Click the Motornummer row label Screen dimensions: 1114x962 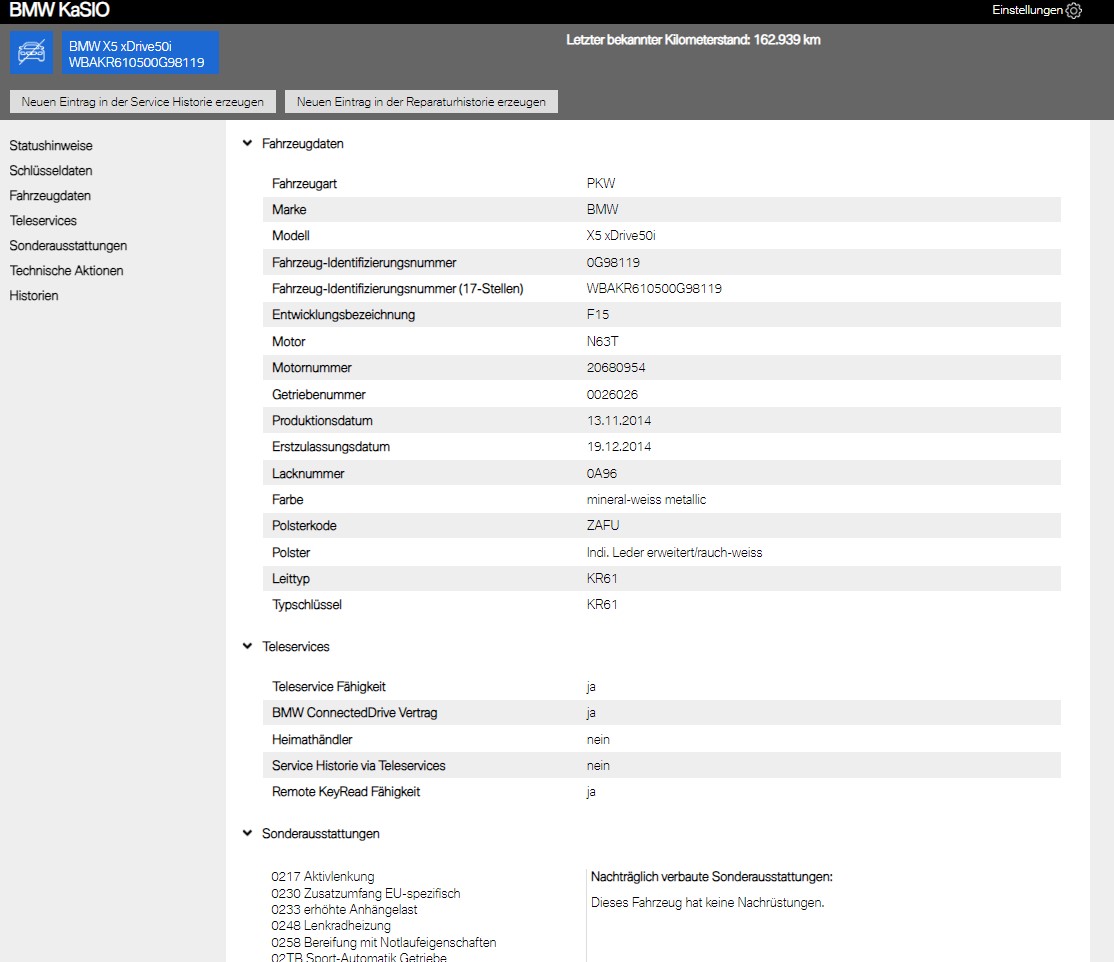pyautogui.click(x=312, y=367)
